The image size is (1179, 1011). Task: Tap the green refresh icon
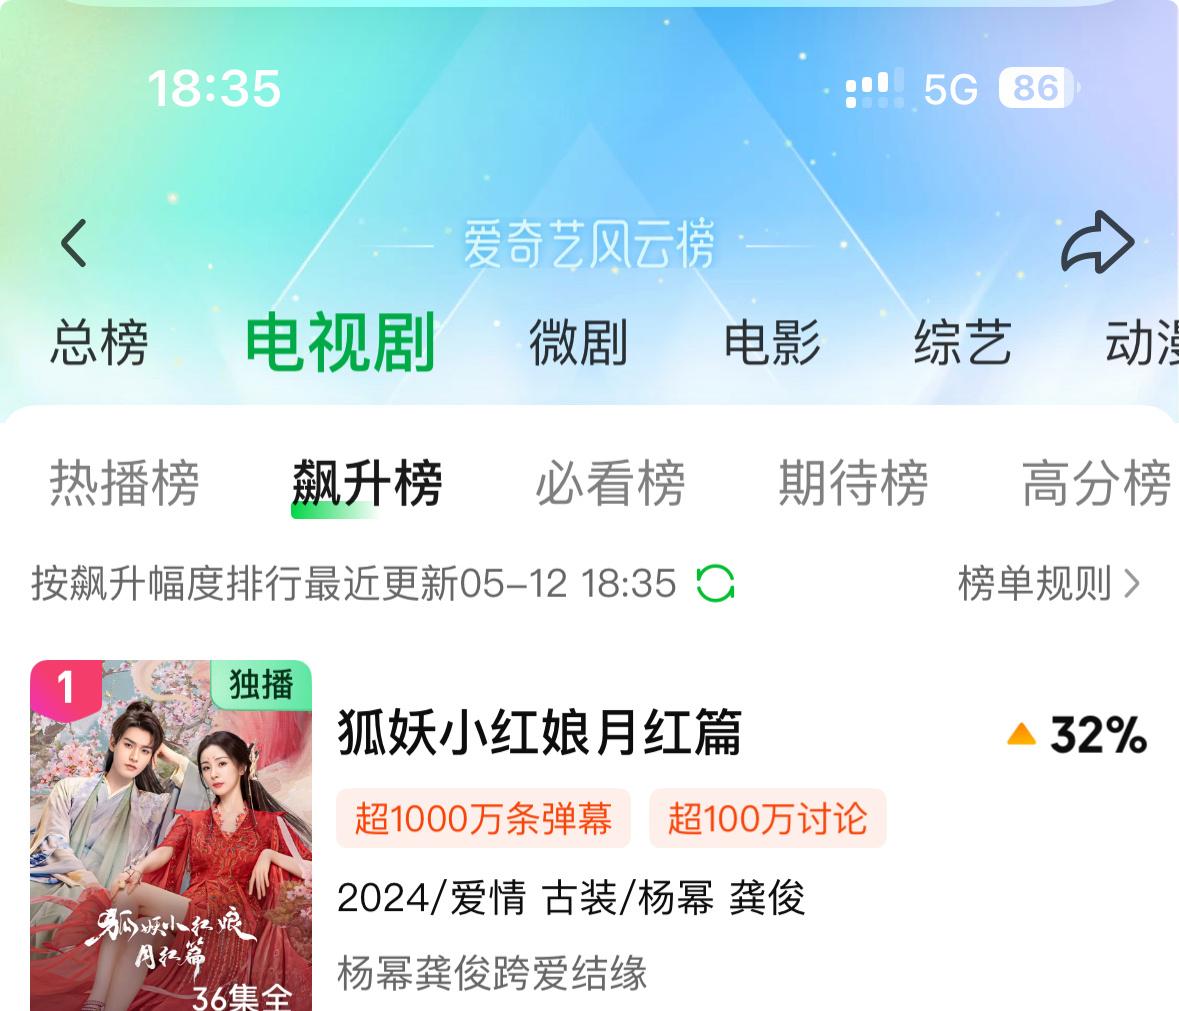click(715, 583)
